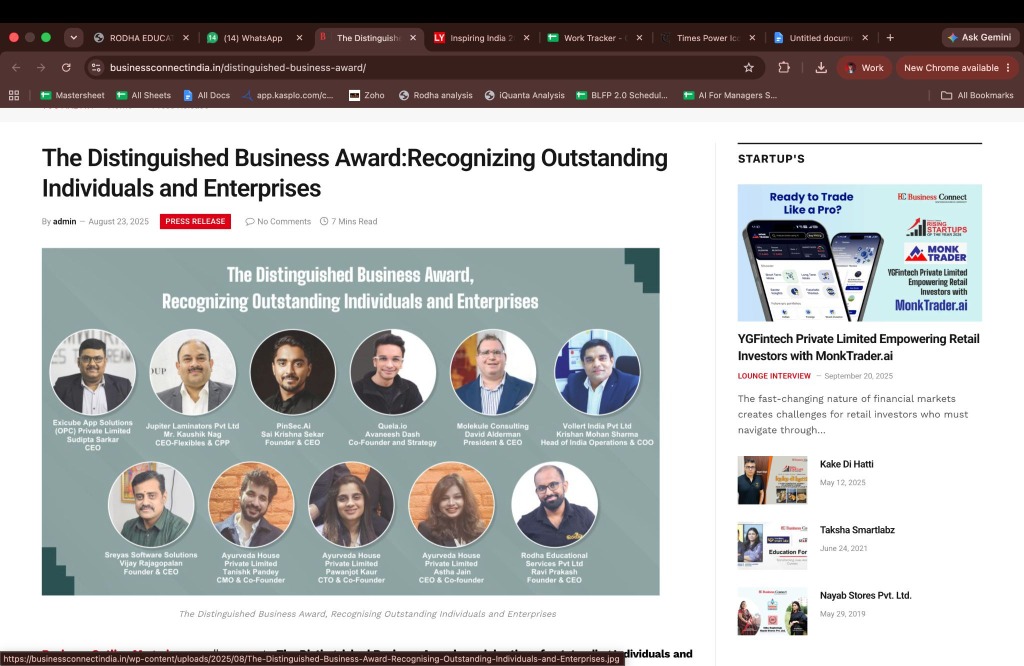Screen dimensions: 1024x666
Task: Open the All Bookmarks folder
Action: click(977, 95)
